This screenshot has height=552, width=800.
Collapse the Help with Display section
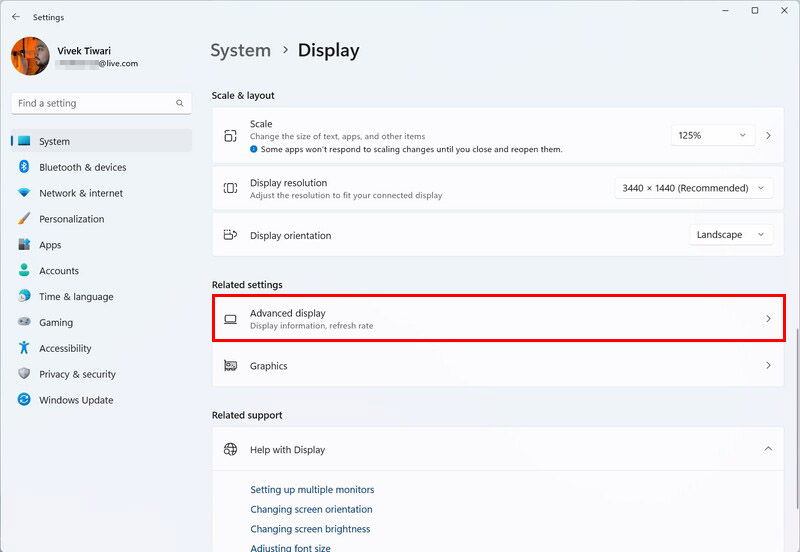pyautogui.click(x=768, y=448)
